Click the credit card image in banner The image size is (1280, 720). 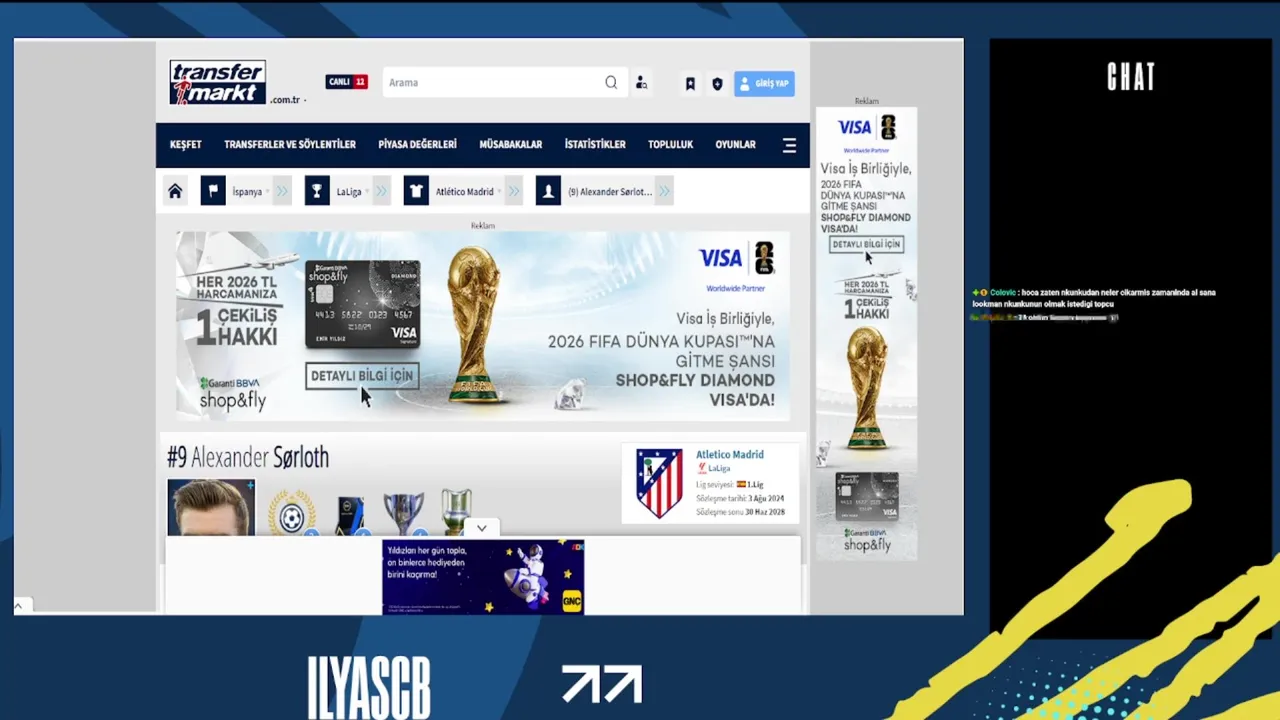(362, 304)
